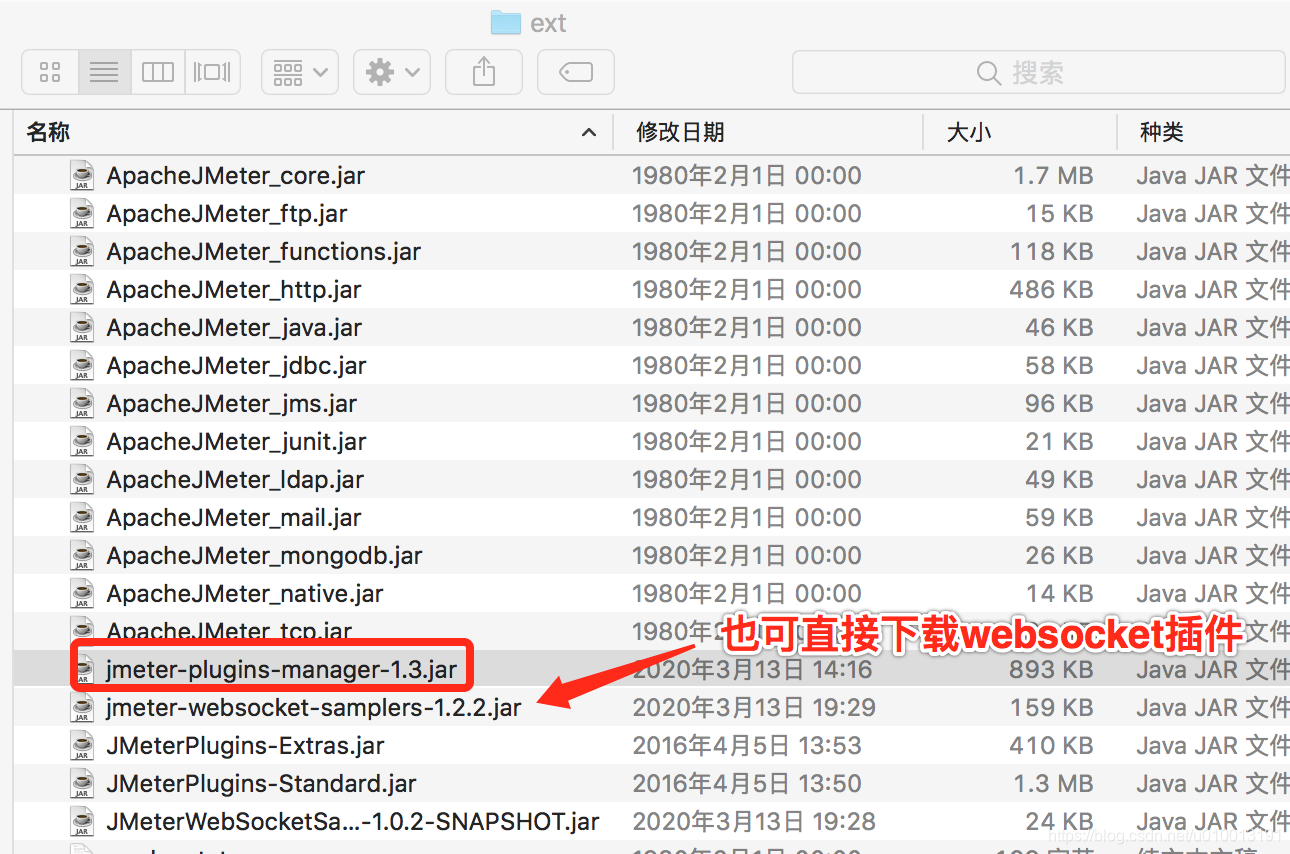This screenshot has width=1290, height=854.
Task: Select file name ending in -1.0.2-SNAPSHOT.jar
Action: click(x=353, y=822)
